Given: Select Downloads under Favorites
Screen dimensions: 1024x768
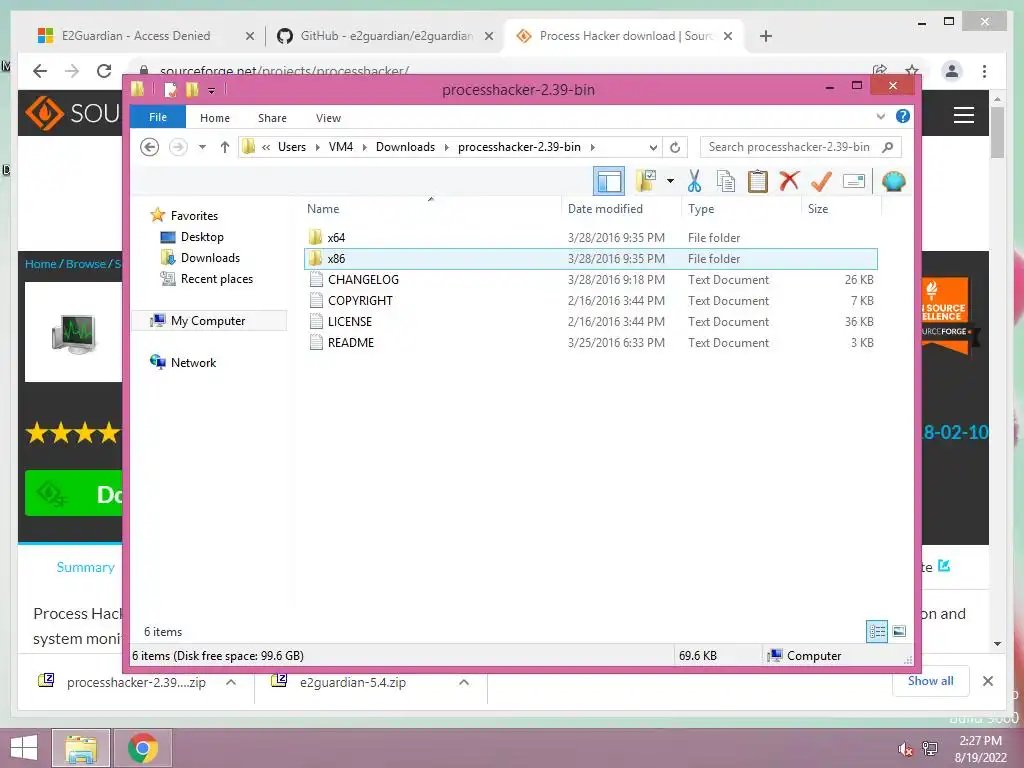Looking at the screenshot, I should point(210,258).
